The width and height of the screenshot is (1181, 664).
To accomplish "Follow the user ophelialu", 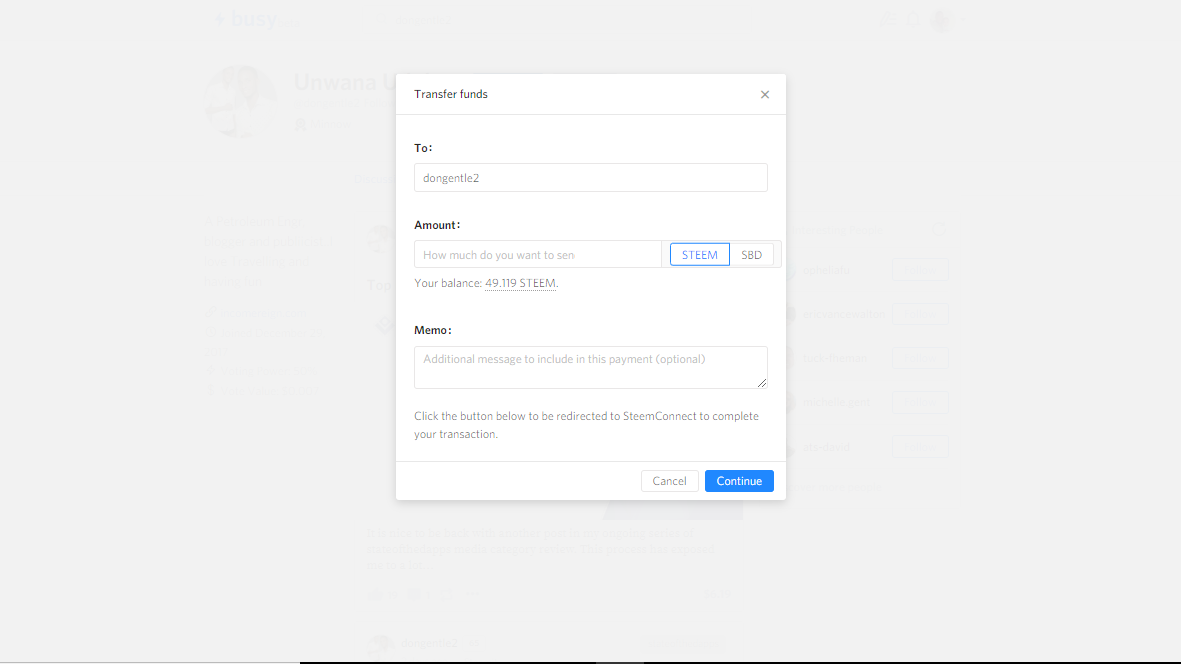I will point(918,270).
